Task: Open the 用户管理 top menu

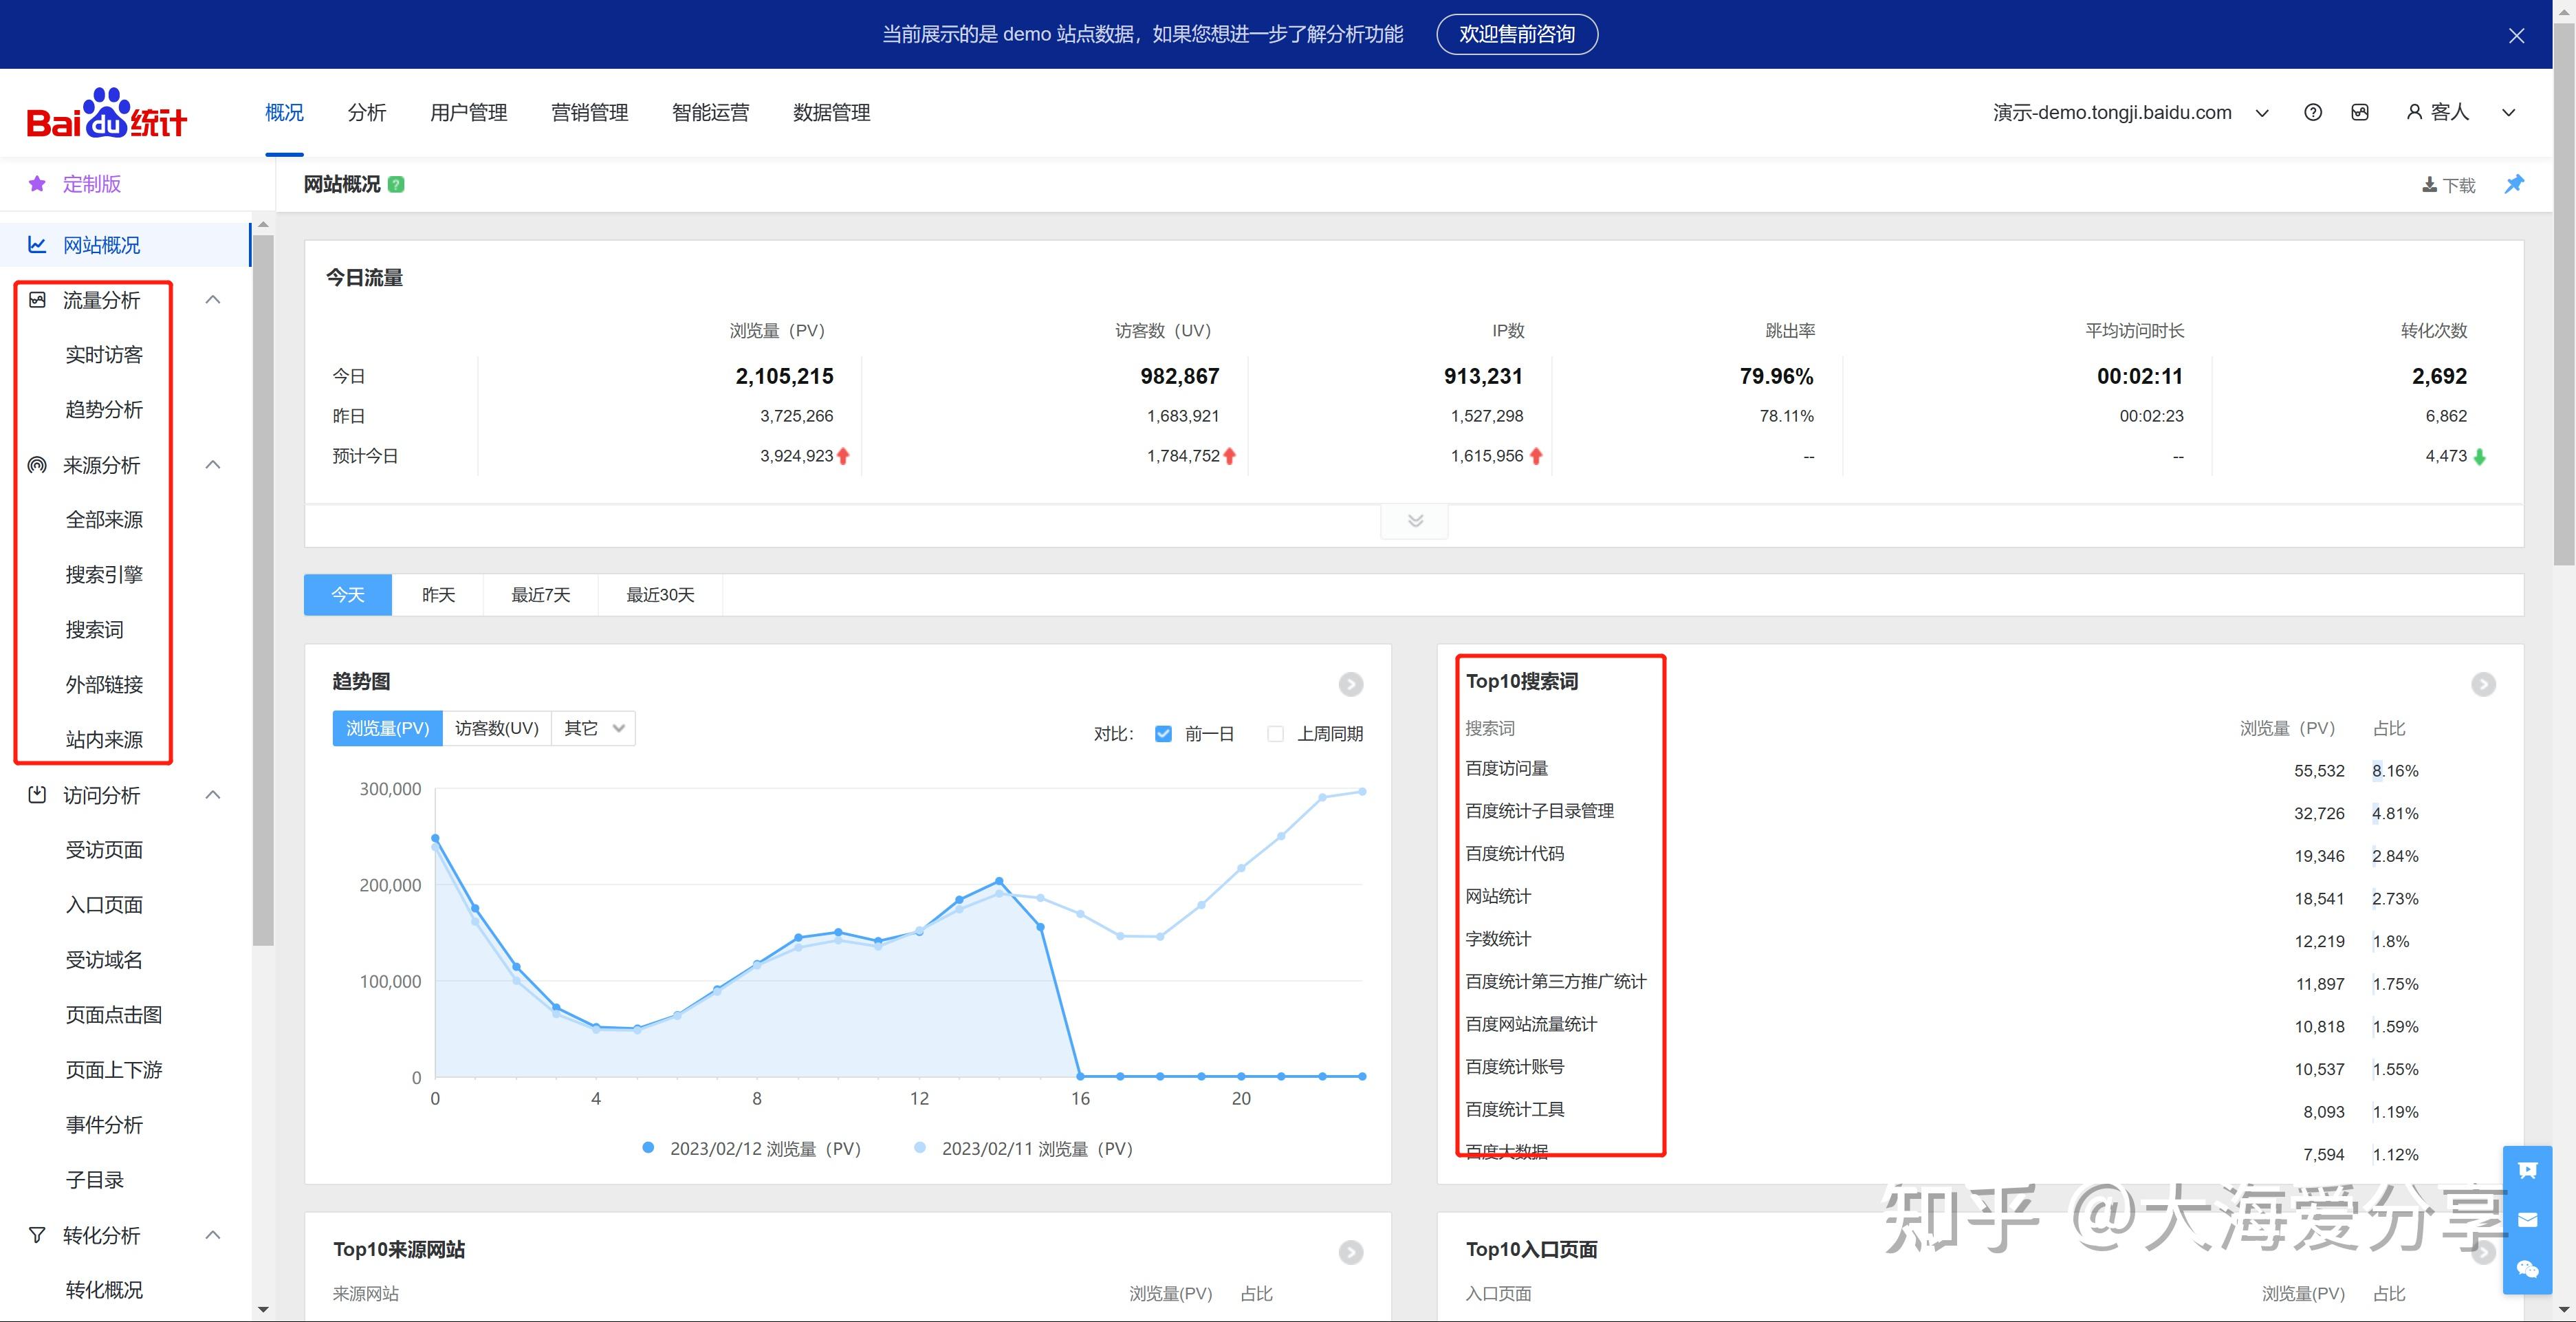Action: coord(468,113)
